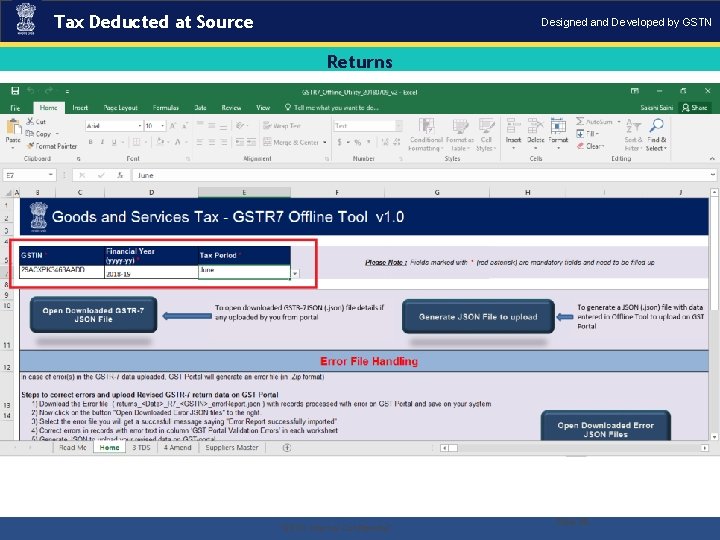Click the formula bar showing June
Viewport: 720px width, 540px height.
coord(420,175)
